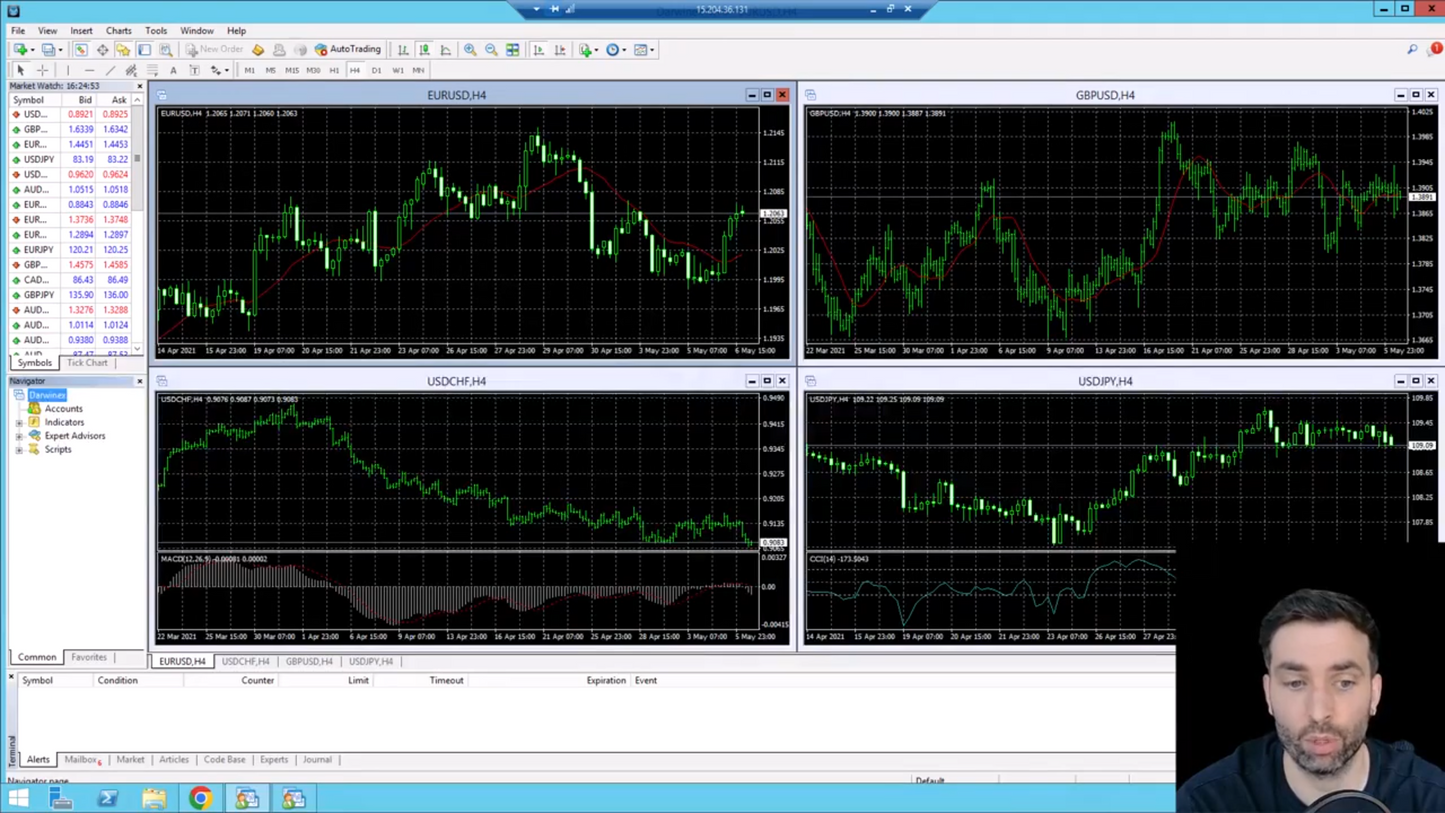Viewport: 1445px width, 813px height.
Task: Open the Profiles toolbar icon
Action: tap(47, 49)
